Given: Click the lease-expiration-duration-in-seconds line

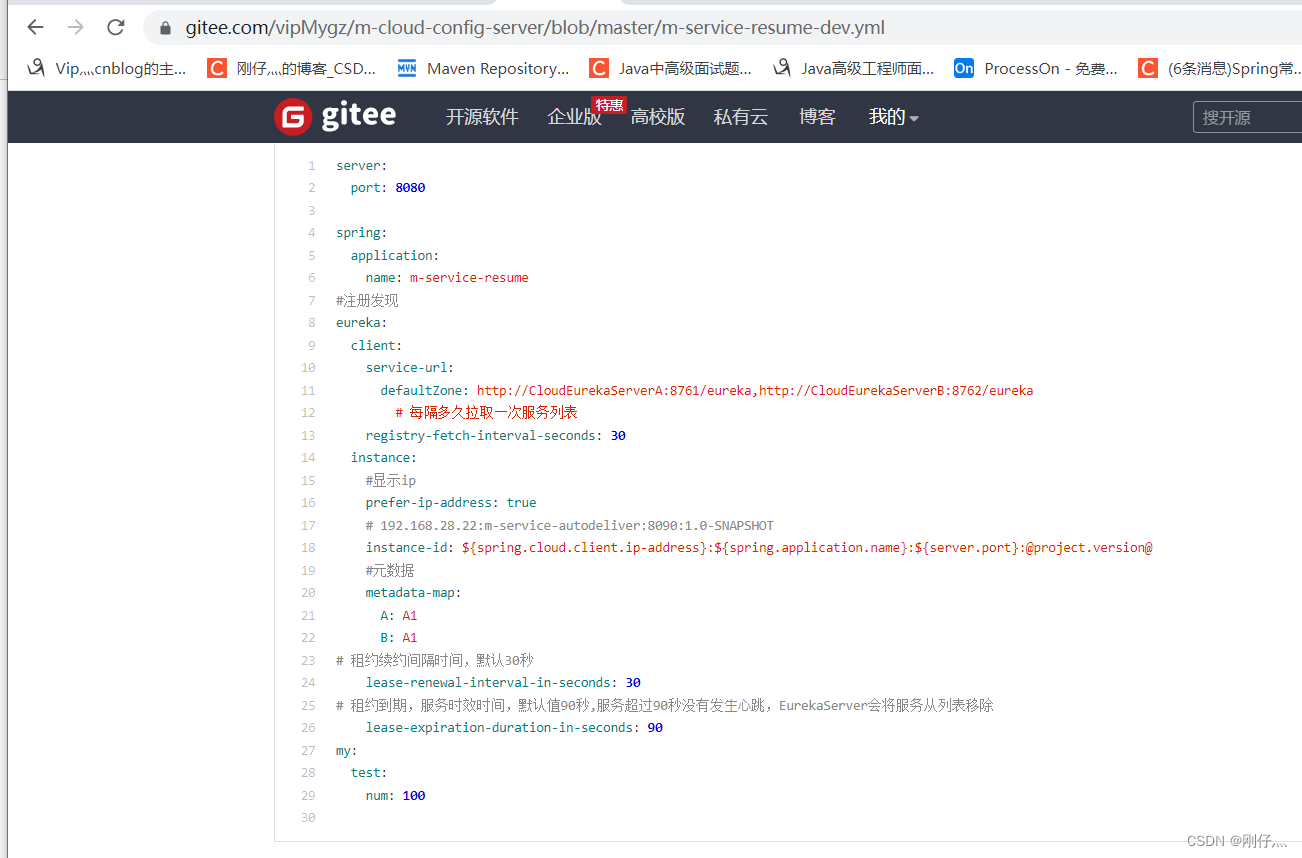Looking at the screenshot, I should click(x=514, y=728).
